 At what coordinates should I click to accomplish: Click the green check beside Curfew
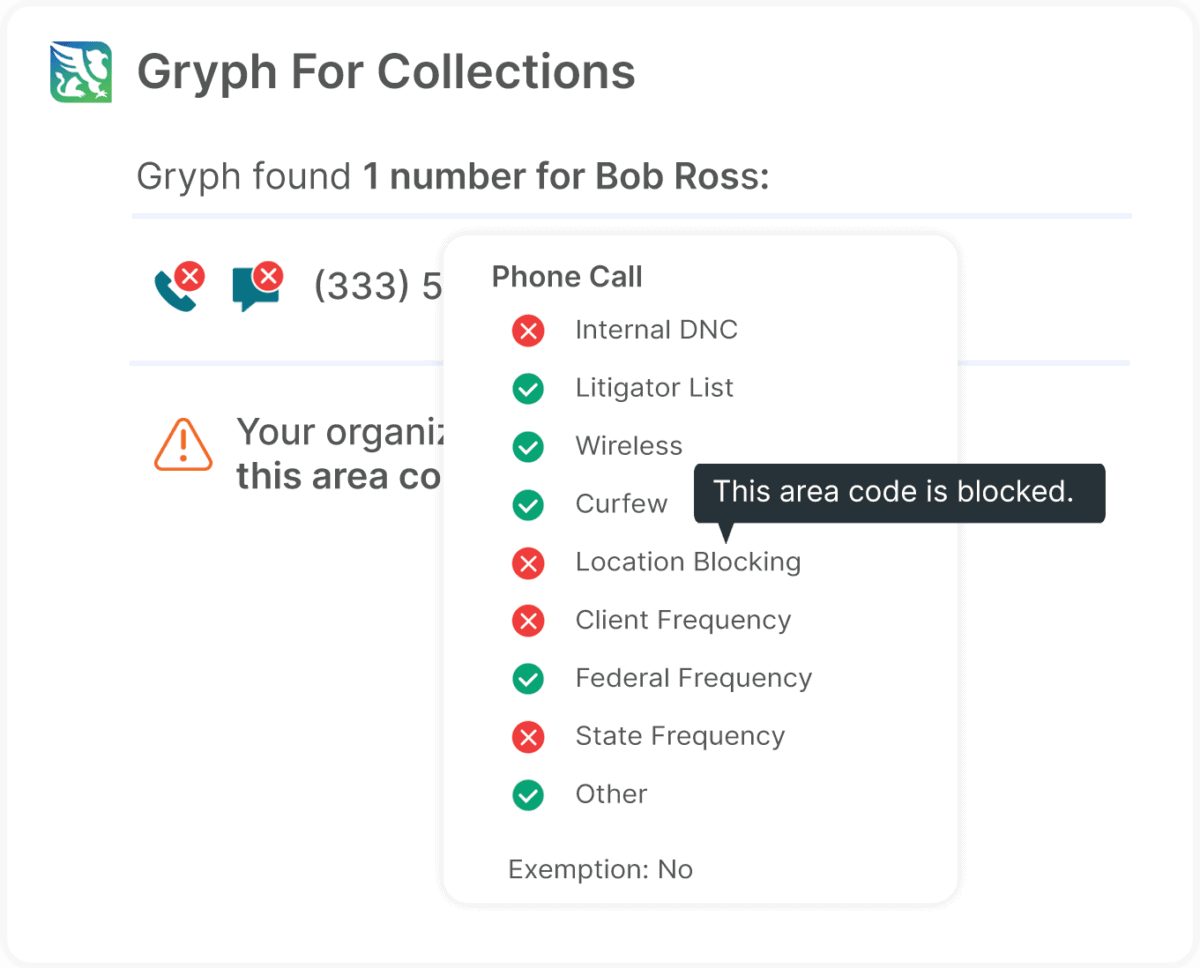tap(528, 505)
